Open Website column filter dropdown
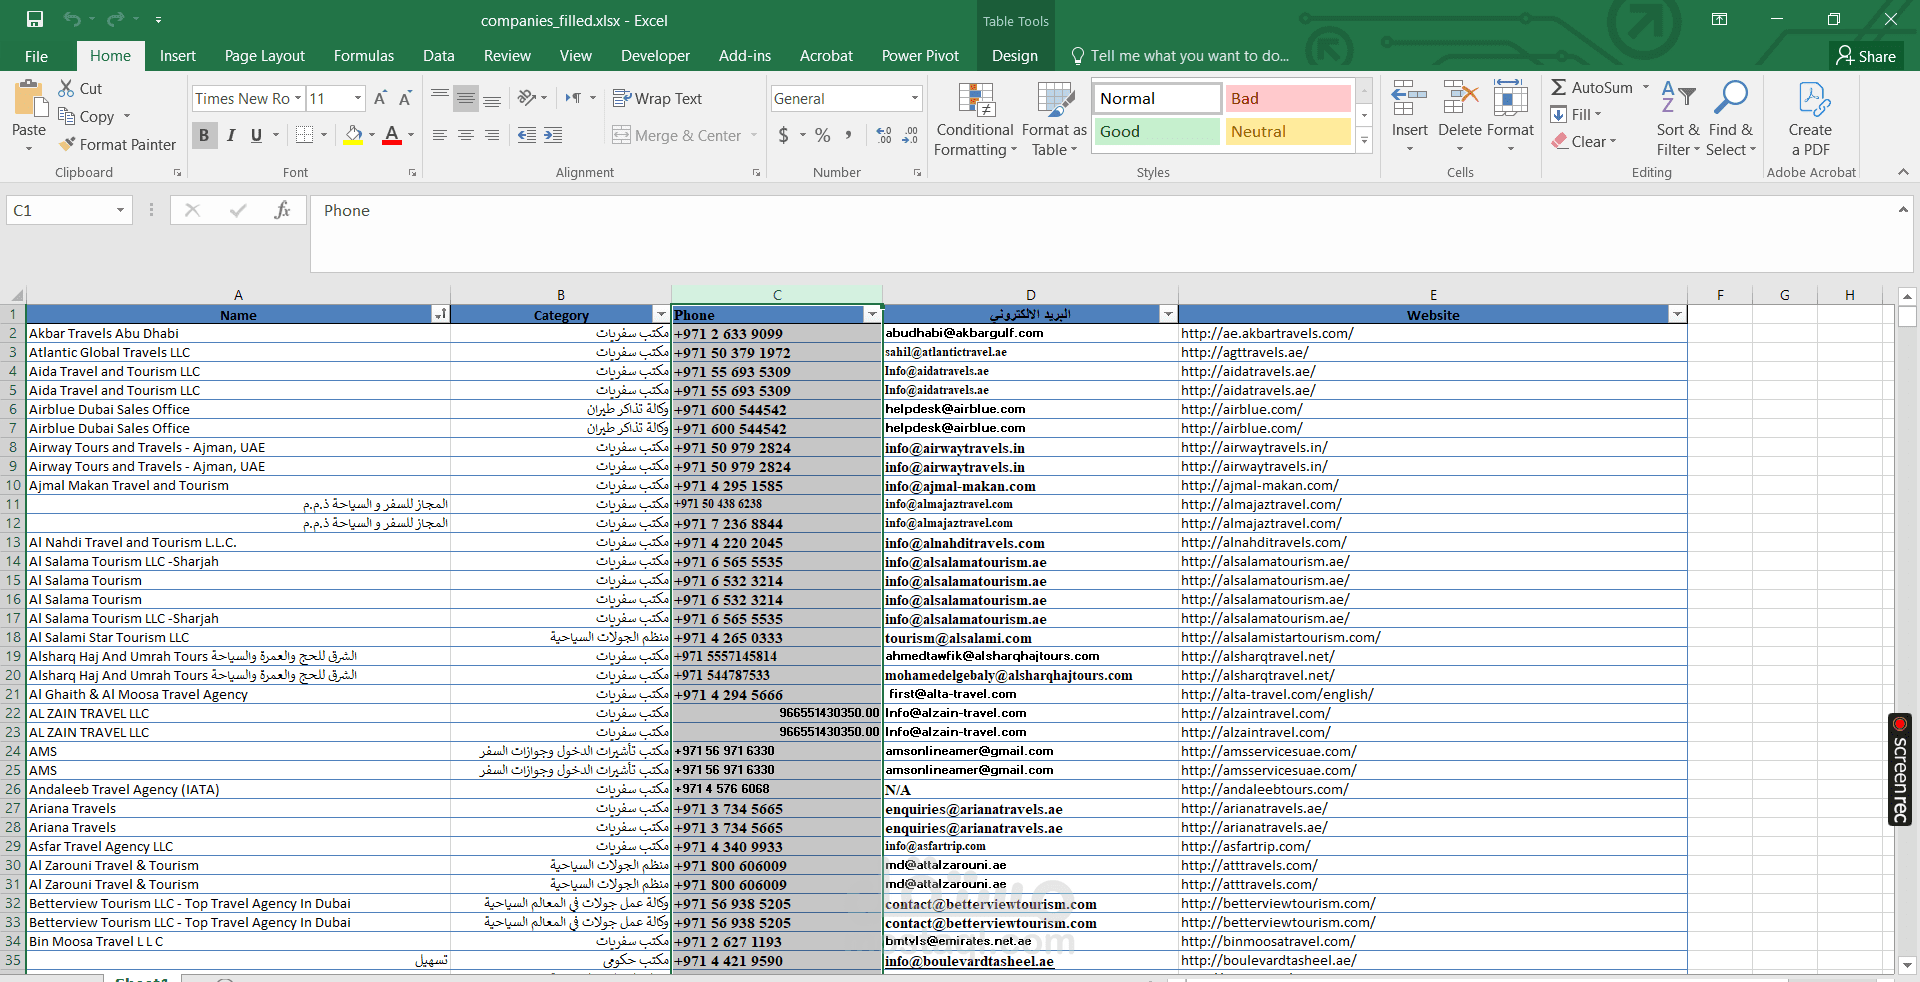The height and width of the screenshot is (982, 1920). pyautogui.click(x=1677, y=315)
